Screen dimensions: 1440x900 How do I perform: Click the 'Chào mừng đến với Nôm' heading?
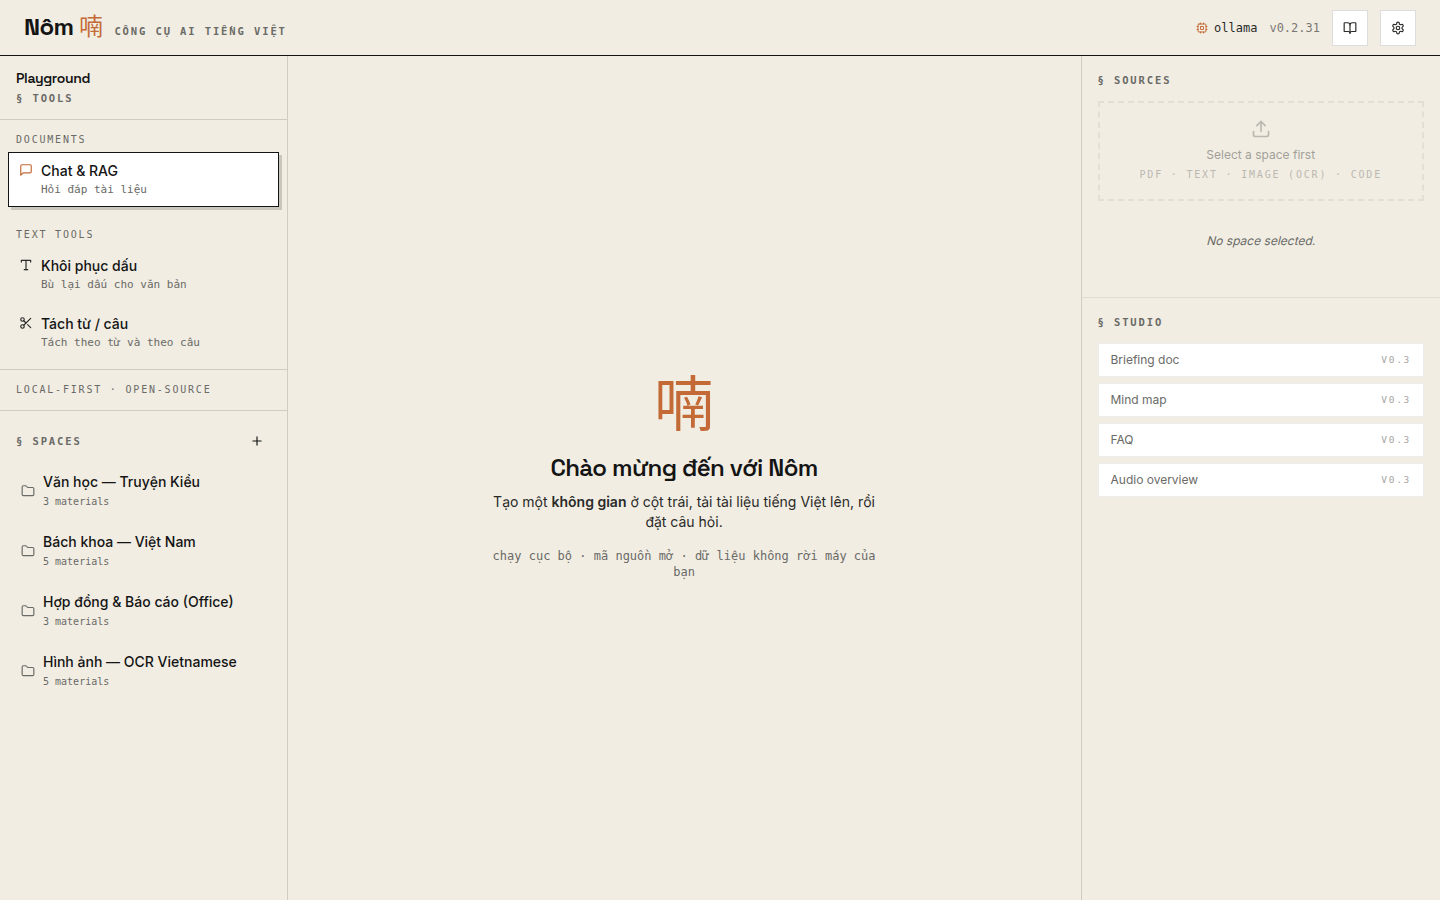point(684,468)
